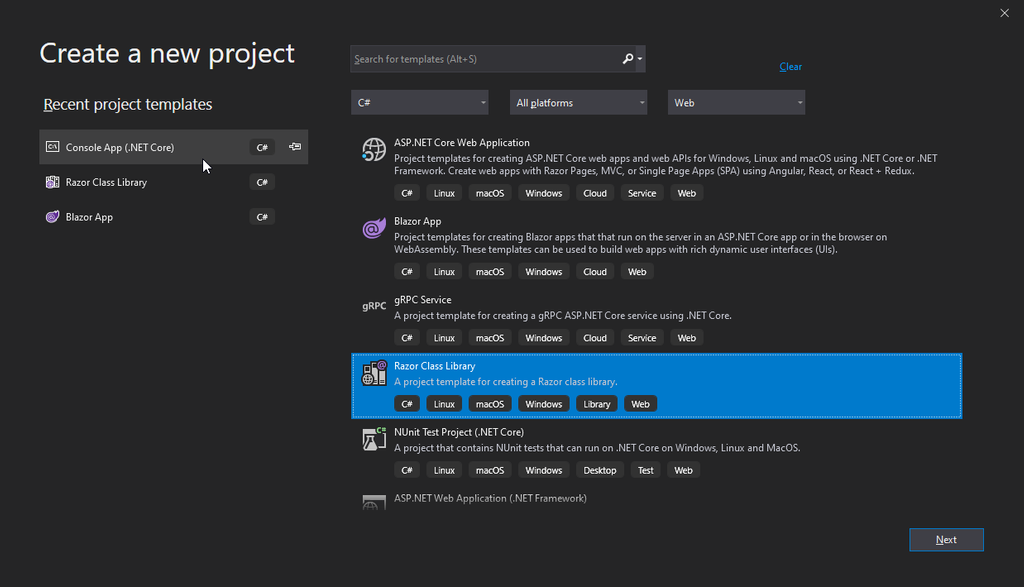Click the Linux tag under Razor Class Library
The width and height of the screenshot is (1024, 587).
(444, 404)
